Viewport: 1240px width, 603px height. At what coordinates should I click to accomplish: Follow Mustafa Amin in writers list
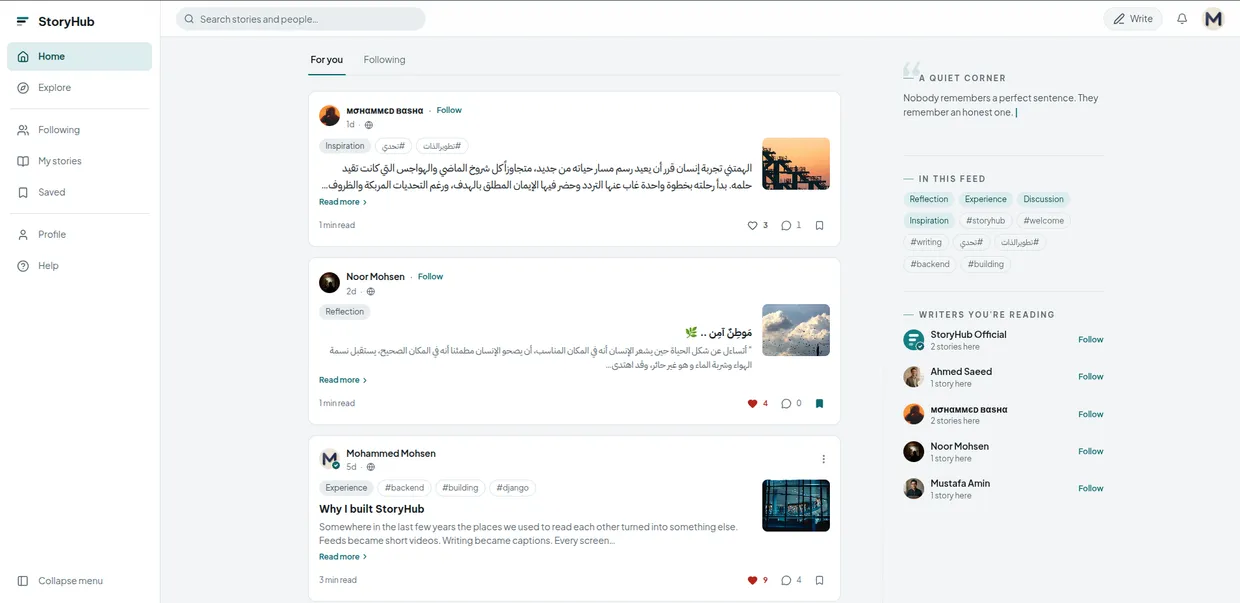pos(1090,489)
